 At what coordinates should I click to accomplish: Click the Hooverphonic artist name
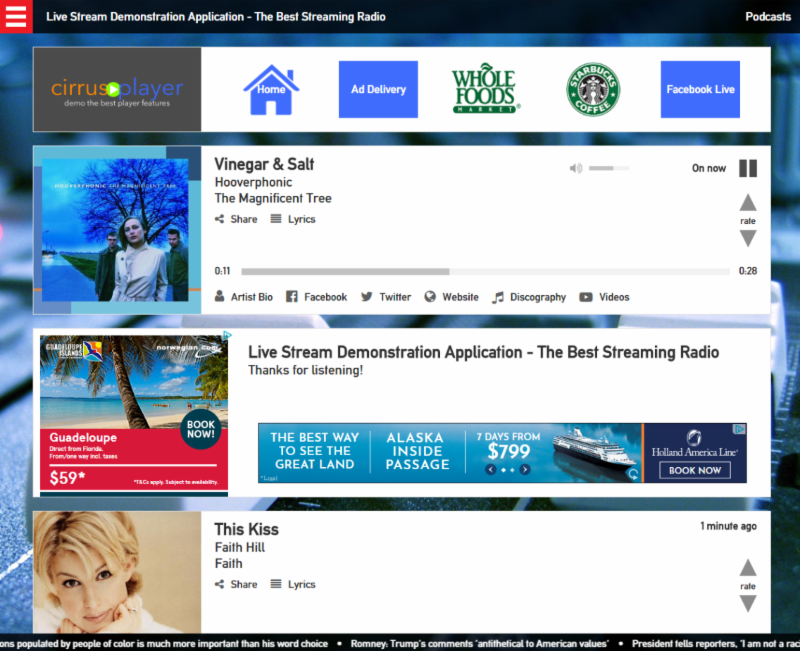click(x=254, y=182)
